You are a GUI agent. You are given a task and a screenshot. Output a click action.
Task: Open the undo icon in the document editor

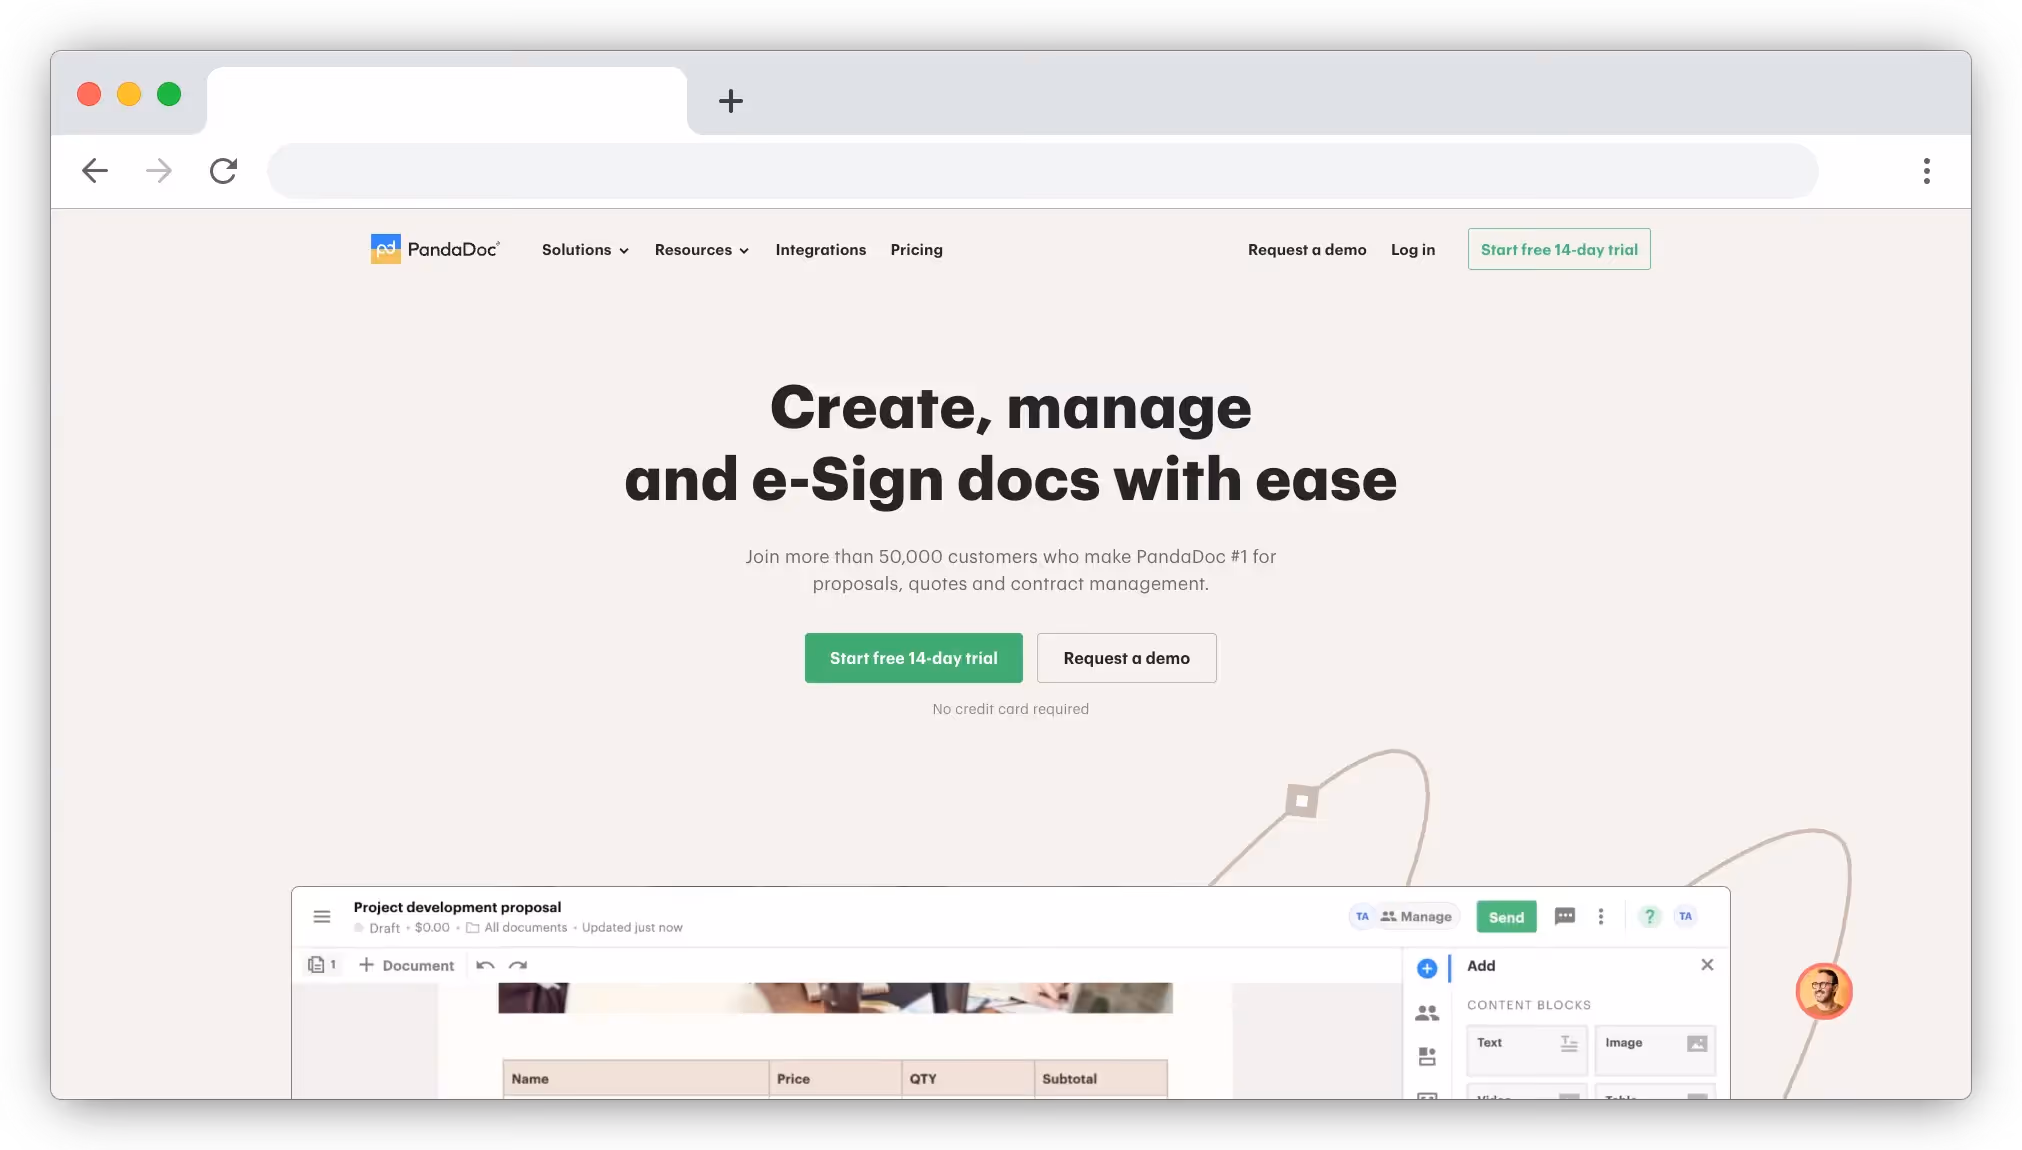click(x=484, y=965)
